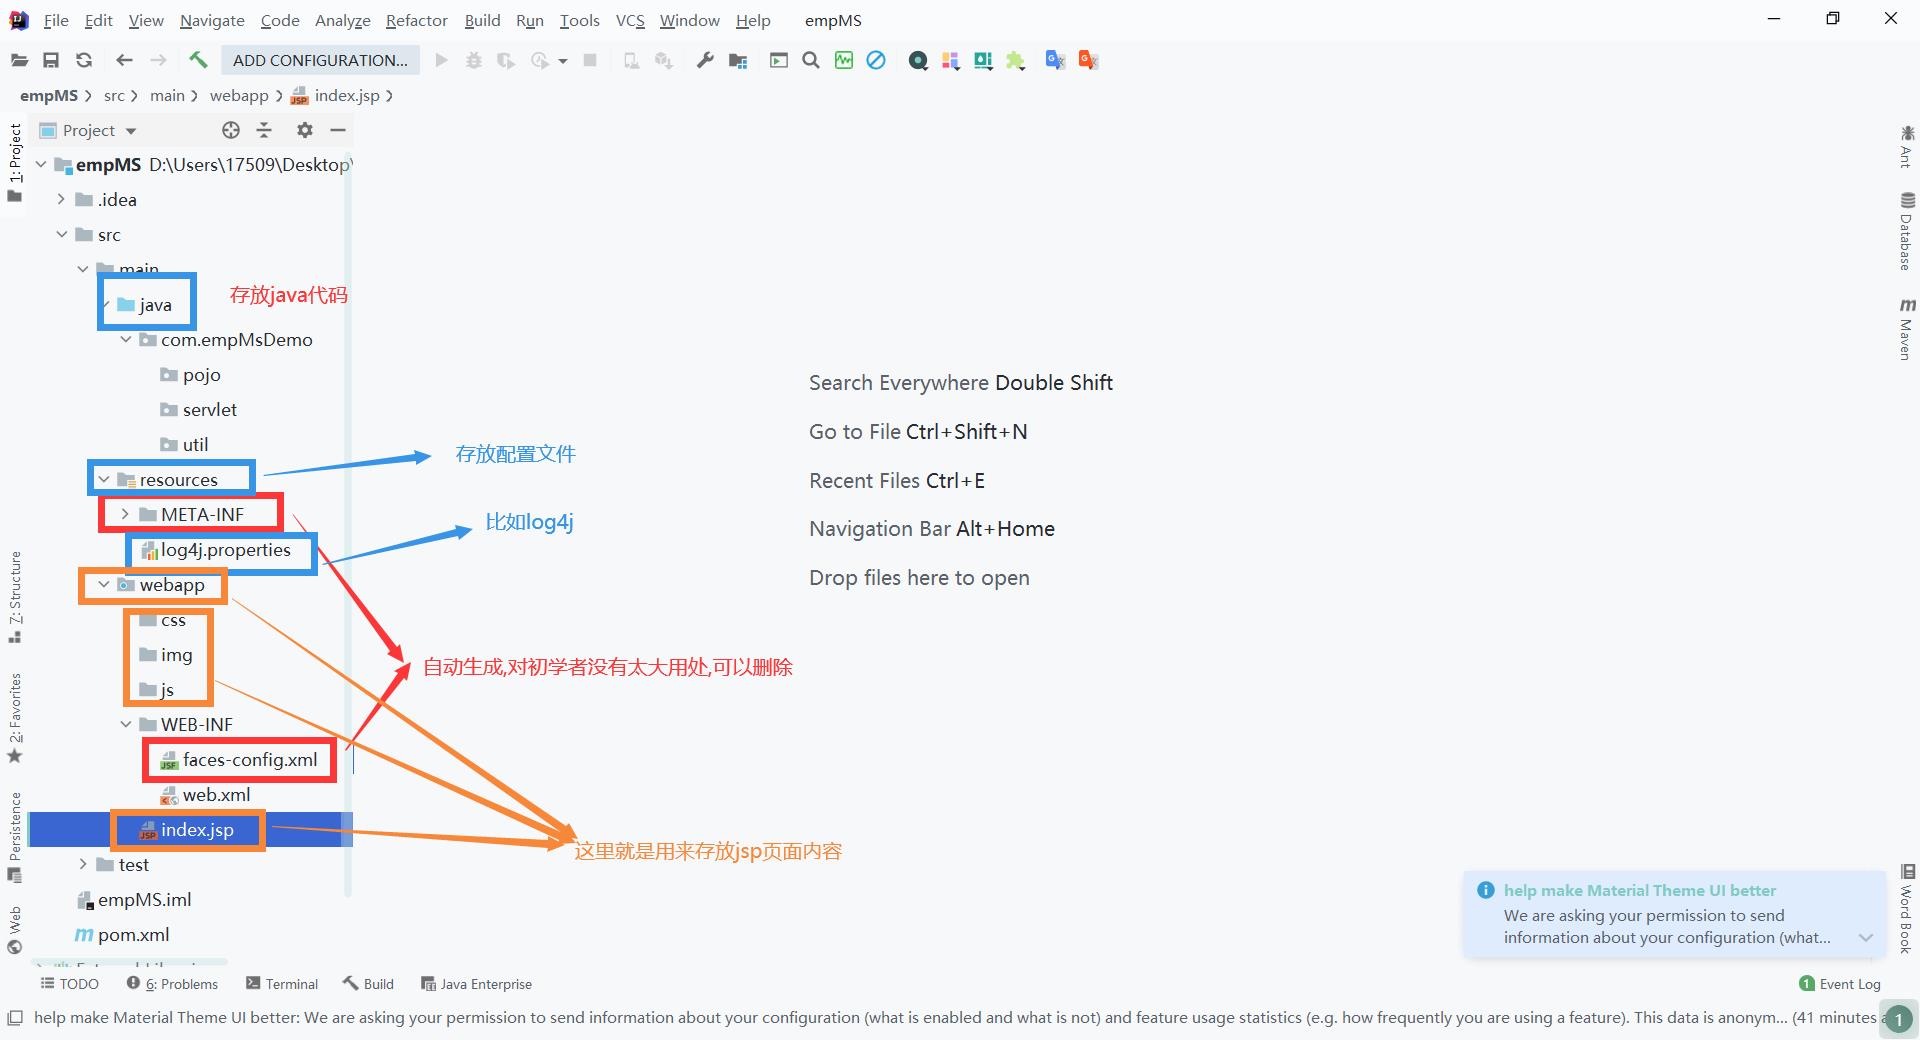Navigate forward with the right arrow icon
Viewport: 1920px width, 1040px height.
tap(158, 60)
